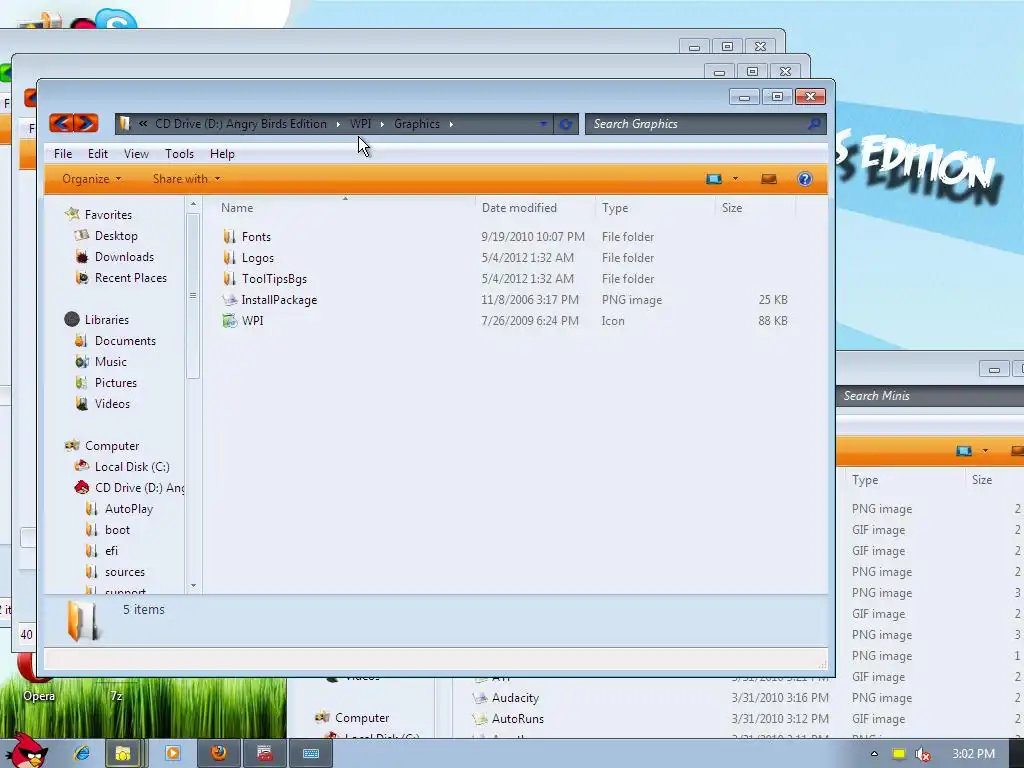Open the View menu
The width and height of the screenshot is (1024, 768).
click(x=136, y=153)
